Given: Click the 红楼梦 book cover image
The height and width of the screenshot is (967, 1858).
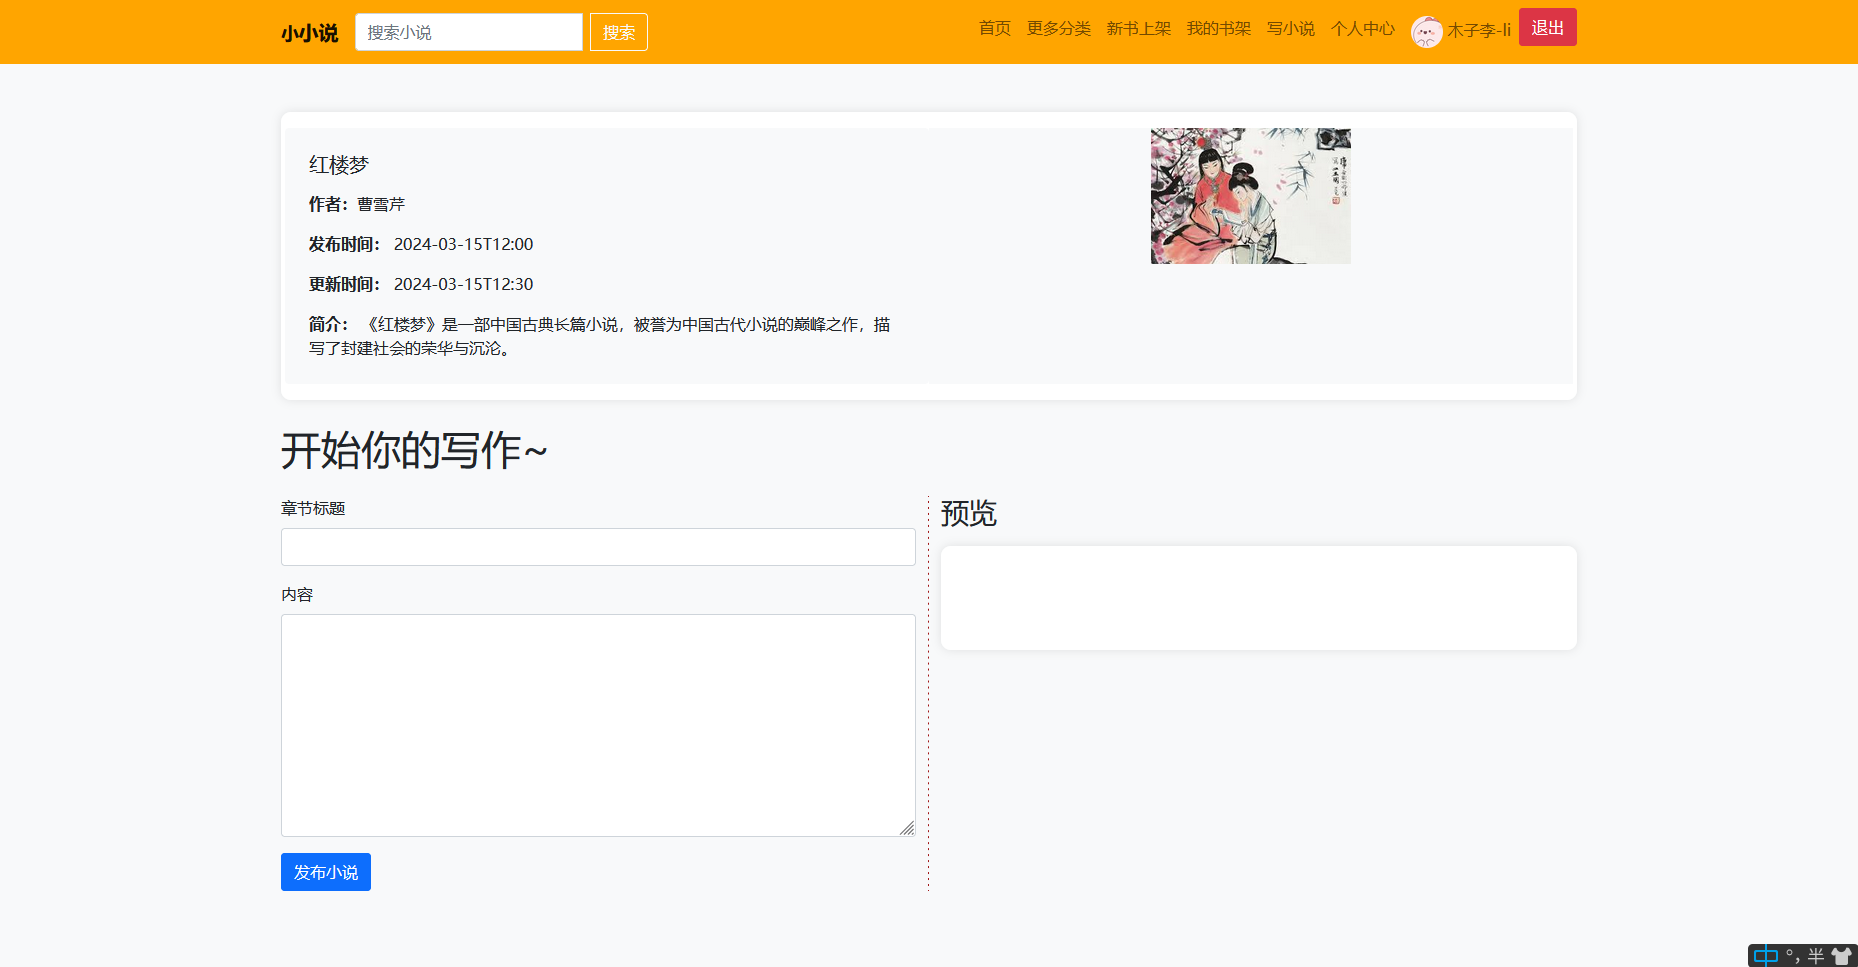Looking at the screenshot, I should pyautogui.click(x=1250, y=196).
